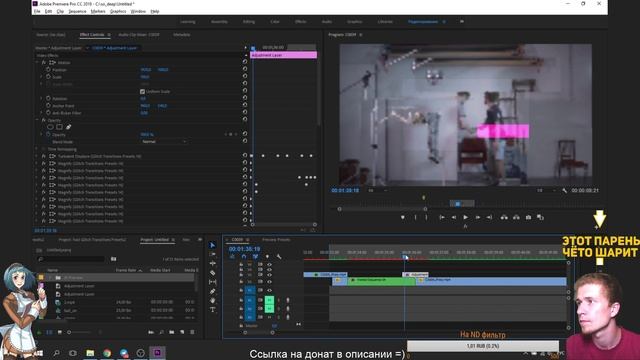Toggle stopwatch for Opacity property
Viewport: 640px width, 360px height.
(48, 134)
